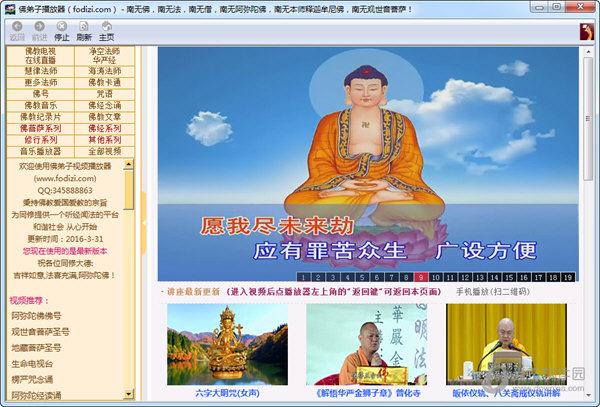Click the Buddha hand logo icon at toolbar right
This screenshot has width=600, height=407.
point(587,32)
